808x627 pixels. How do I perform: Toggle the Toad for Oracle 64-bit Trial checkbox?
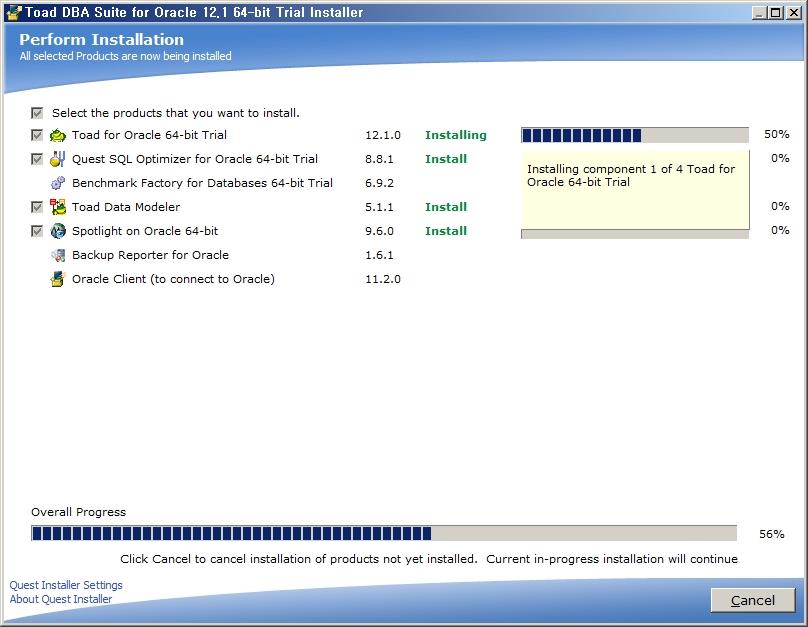coord(37,135)
